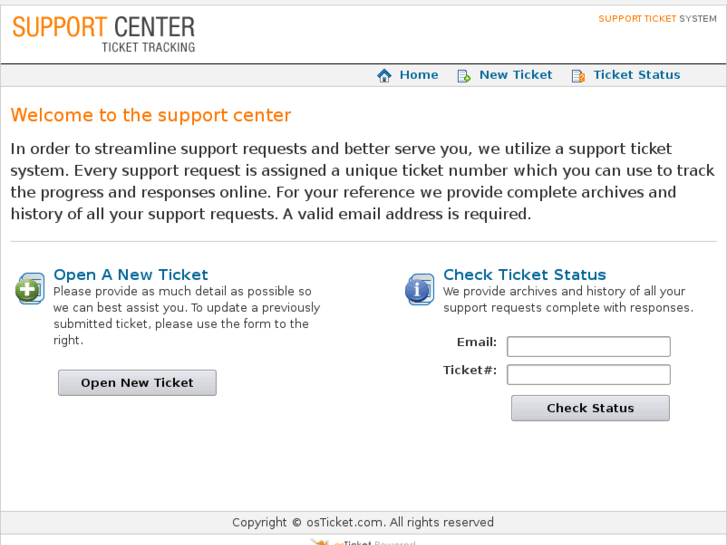Click the blue info status icon
The width and height of the screenshot is (727, 545).
[419, 289]
